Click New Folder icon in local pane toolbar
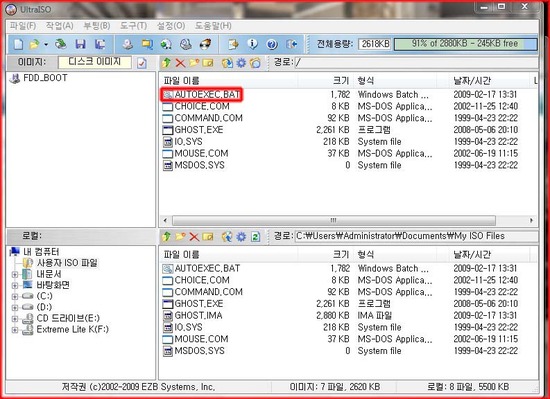 [x=180, y=237]
